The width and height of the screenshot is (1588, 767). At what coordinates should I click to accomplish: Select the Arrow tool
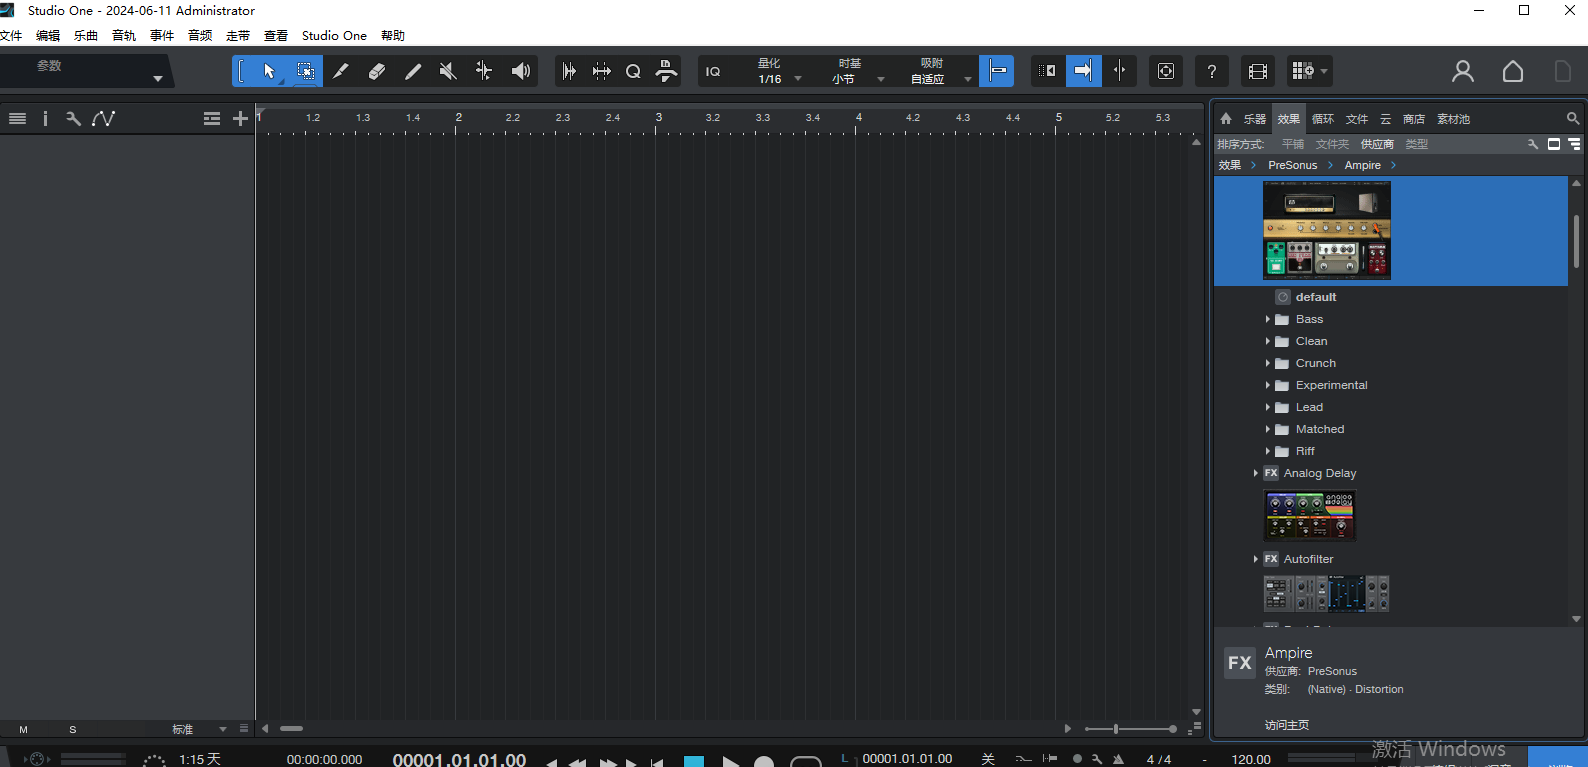pos(269,71)
